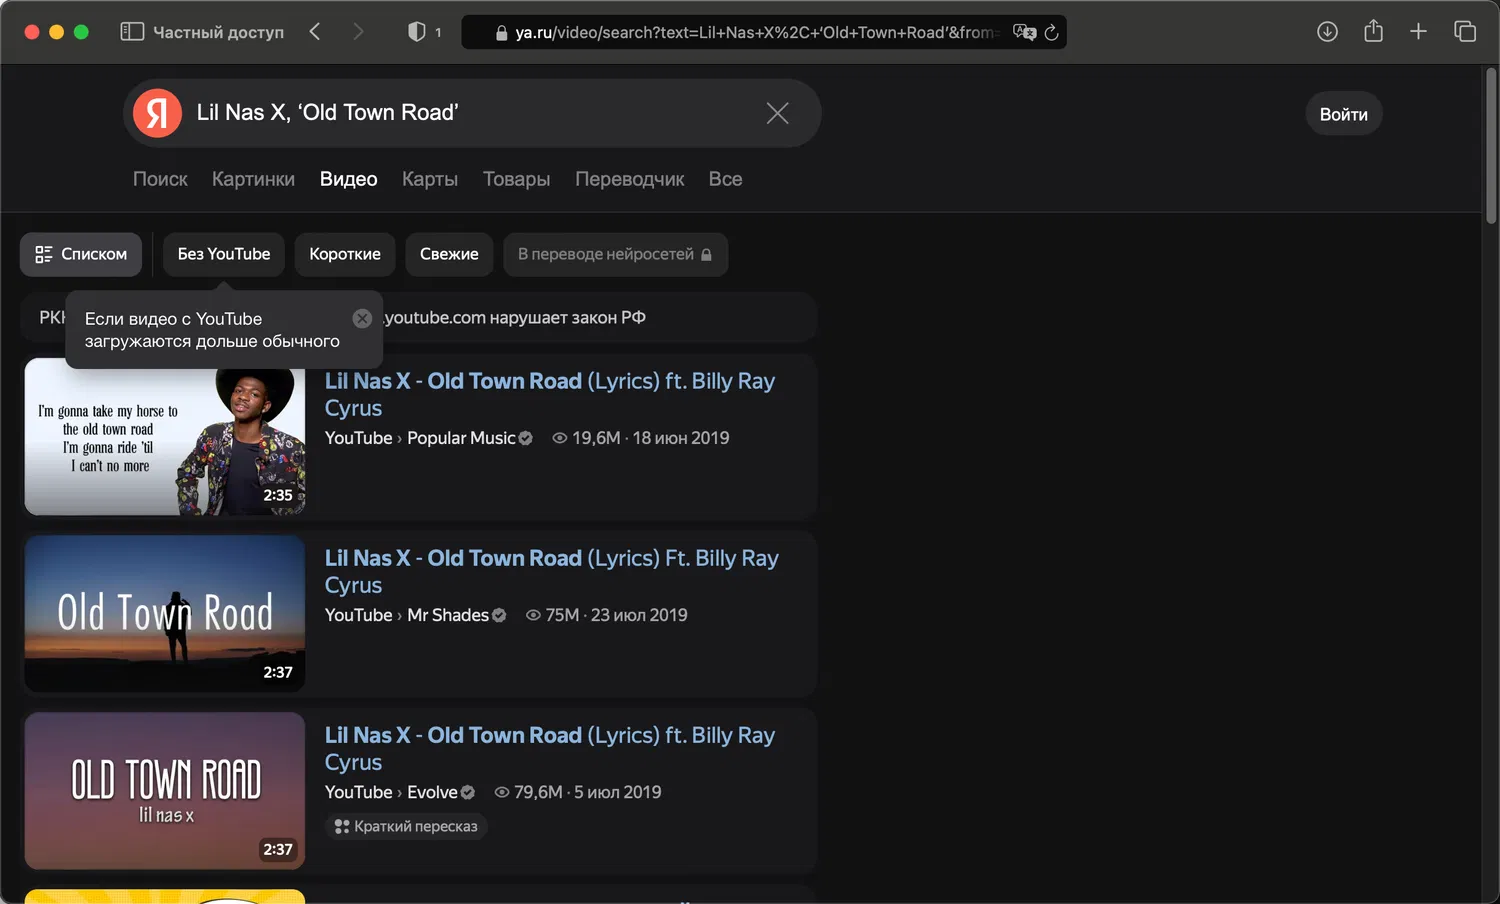Click the page vertical scrollbar

pos(1491,146)
